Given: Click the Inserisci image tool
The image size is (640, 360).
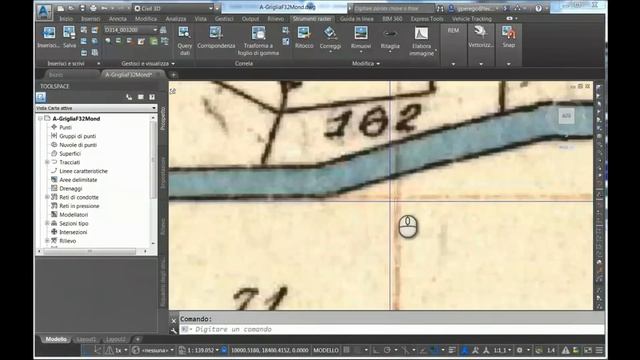Looking at the screenshot, I should click(x=49, y=37).
